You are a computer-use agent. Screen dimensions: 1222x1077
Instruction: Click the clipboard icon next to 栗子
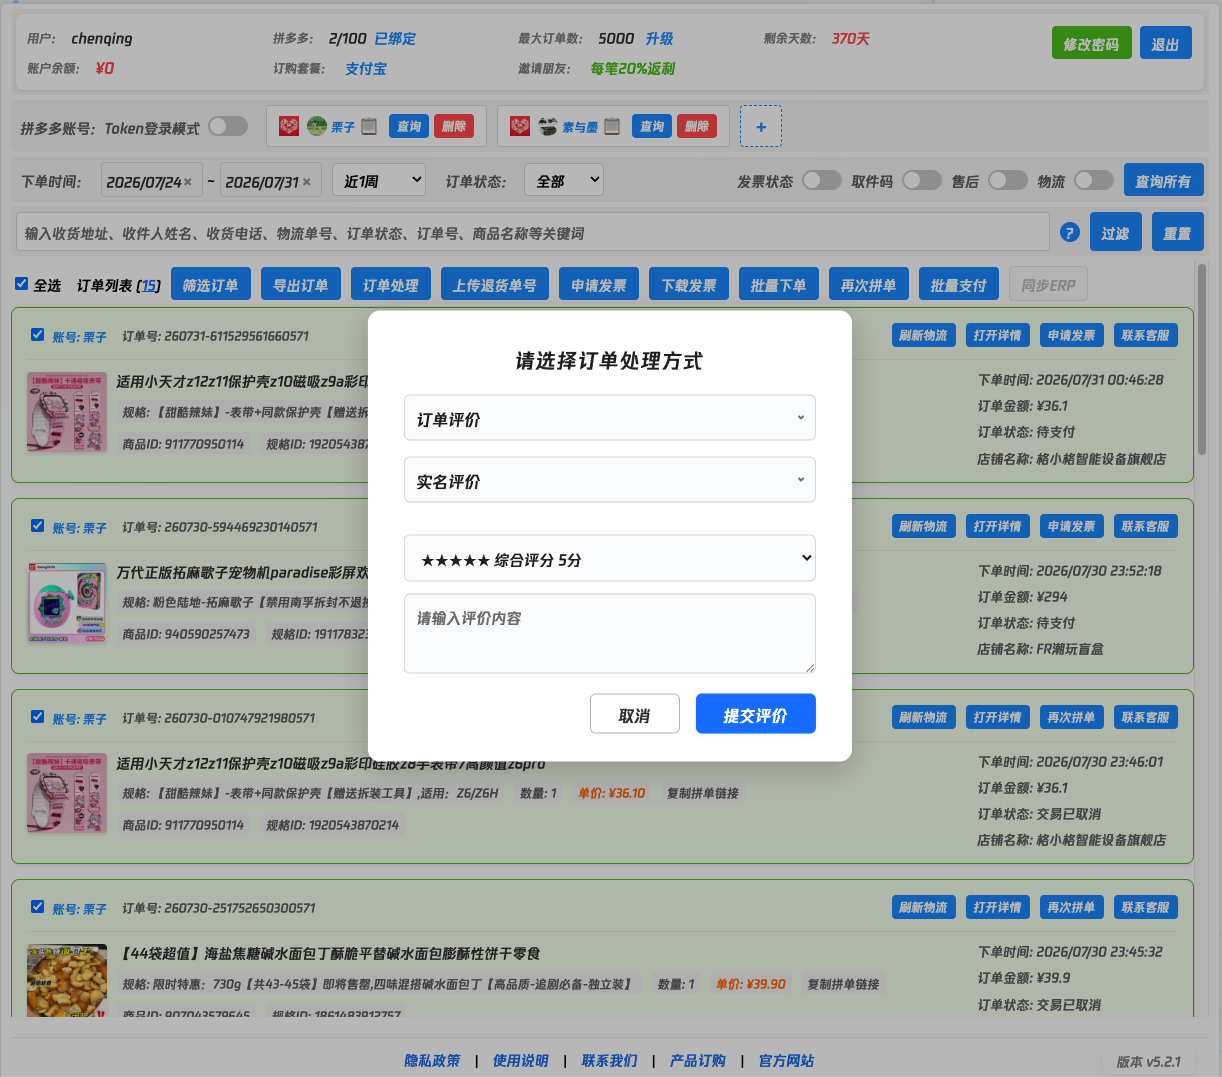(x=369, y=126)
